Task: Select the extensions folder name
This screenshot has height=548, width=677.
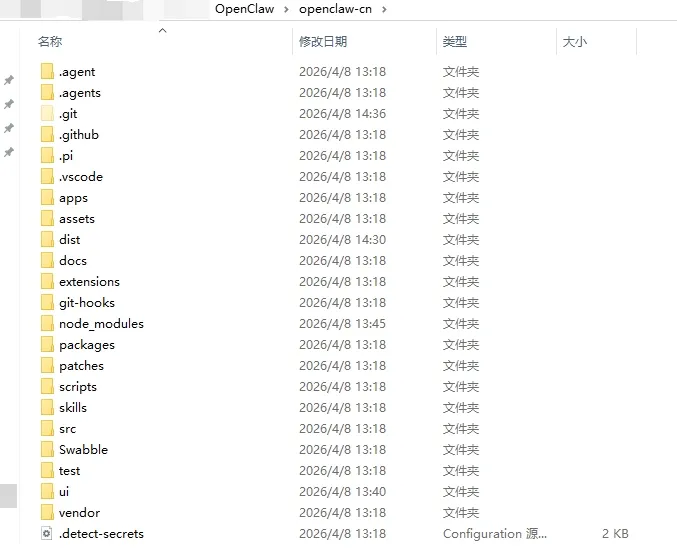Action: pos(89,282)
